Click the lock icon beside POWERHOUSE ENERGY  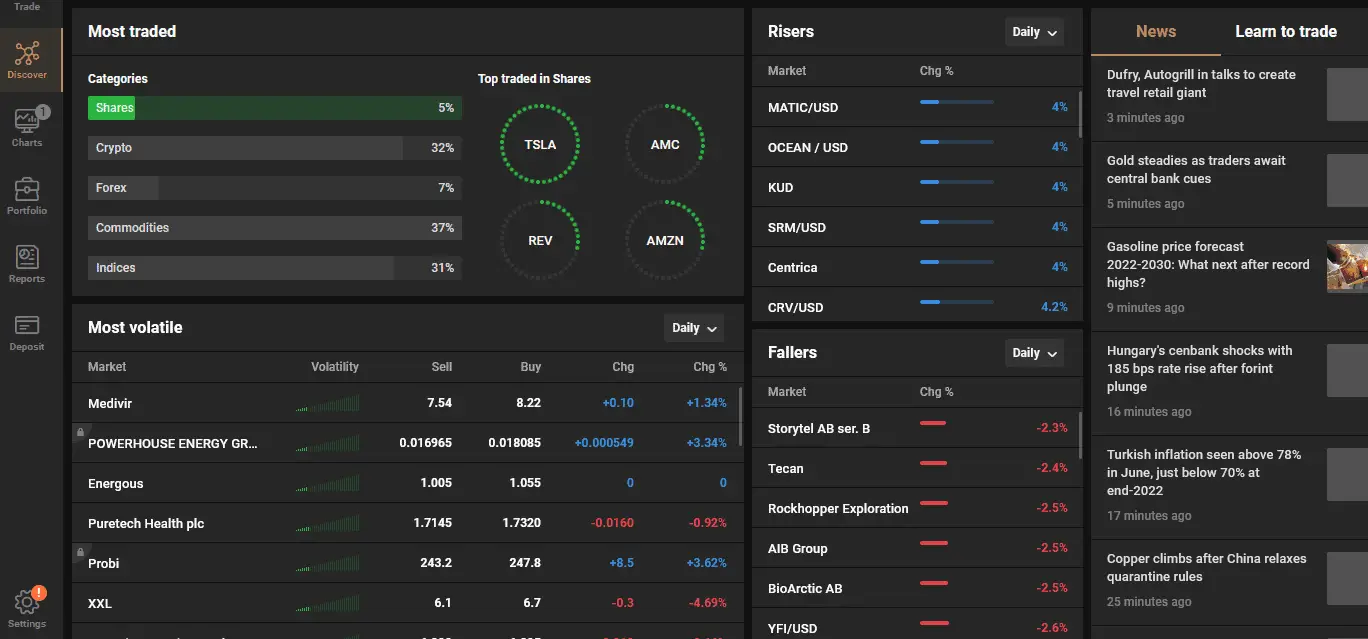point(79,432)
